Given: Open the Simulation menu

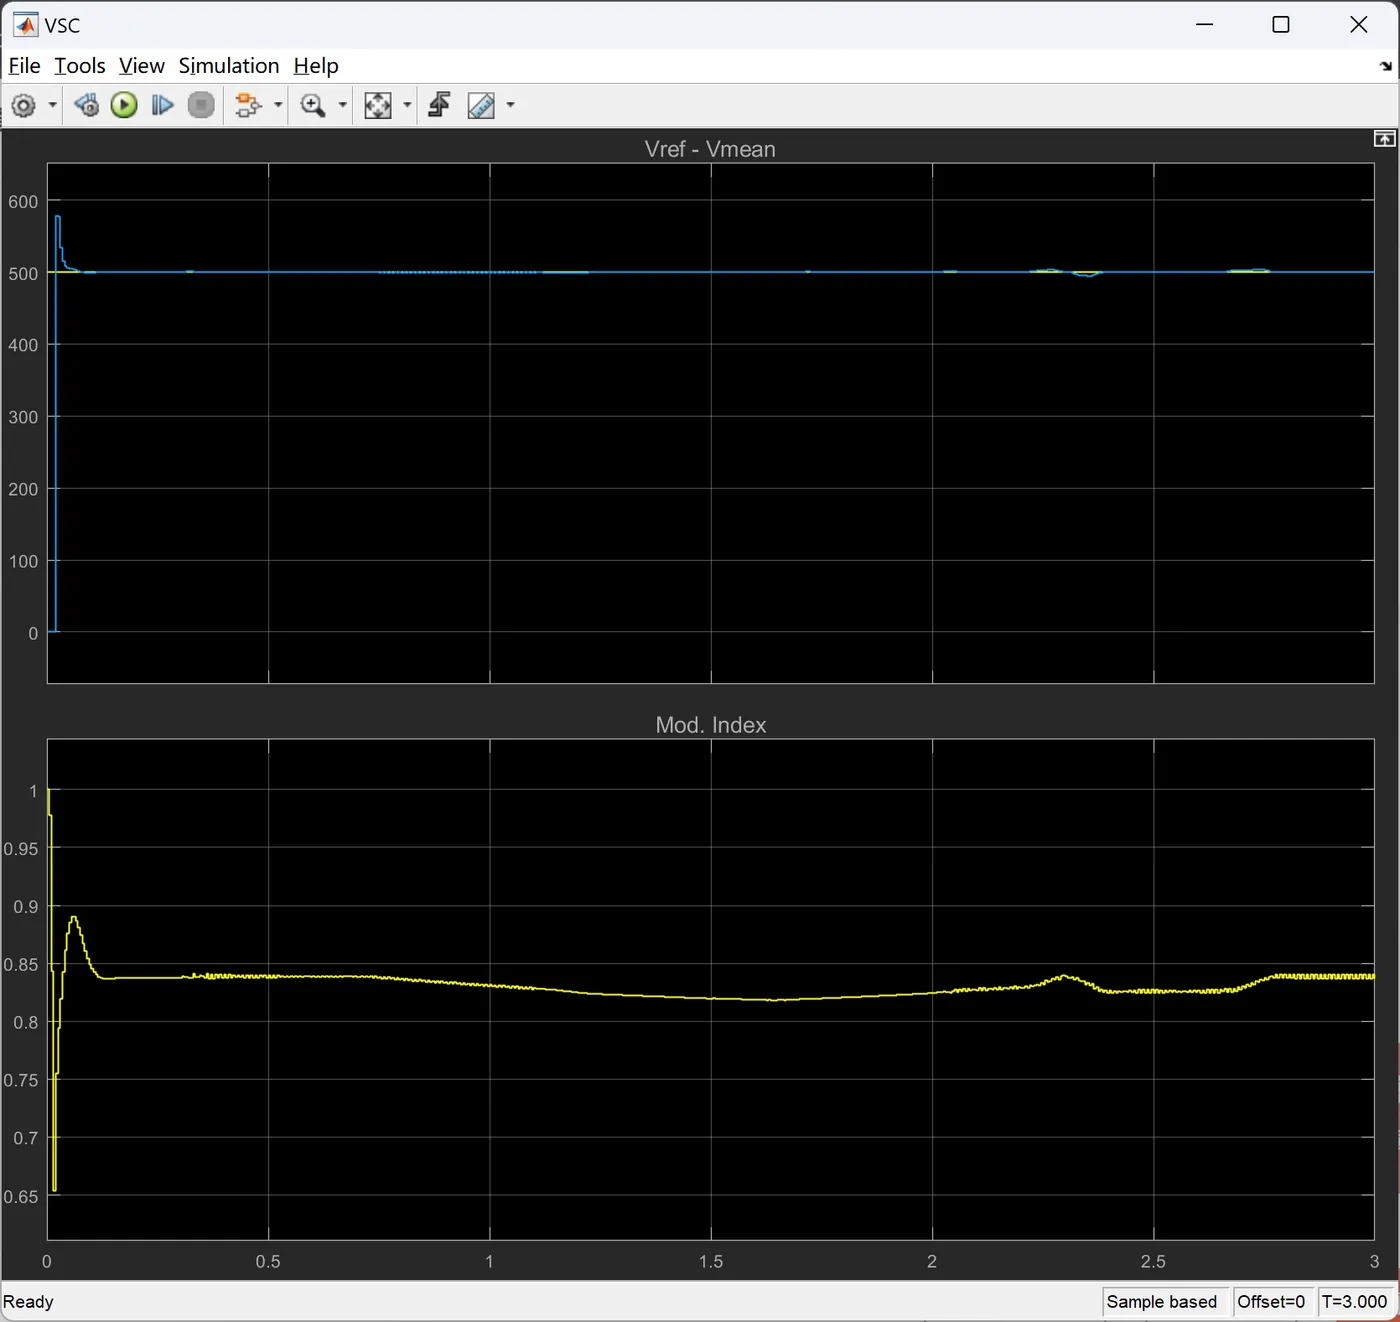Looking at the screenshot, I should coord(229,66).
